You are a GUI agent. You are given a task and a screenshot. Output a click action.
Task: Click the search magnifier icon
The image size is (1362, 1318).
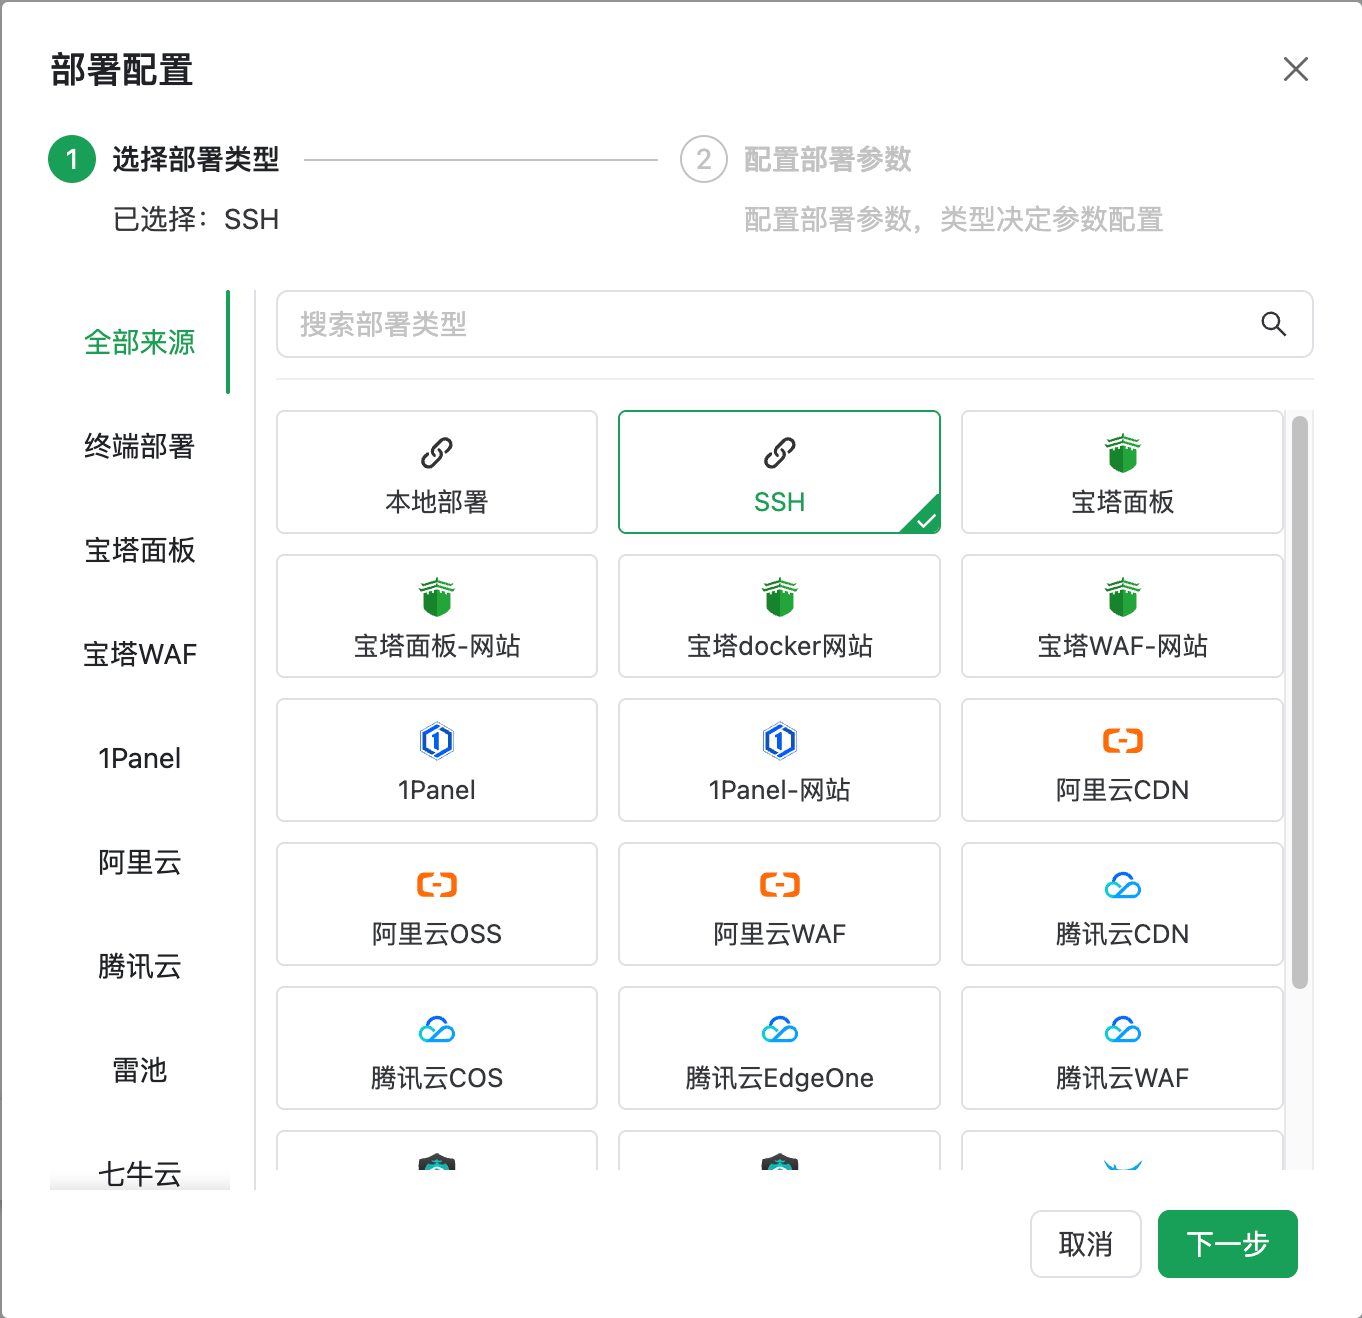click(x=1273, y=324)
